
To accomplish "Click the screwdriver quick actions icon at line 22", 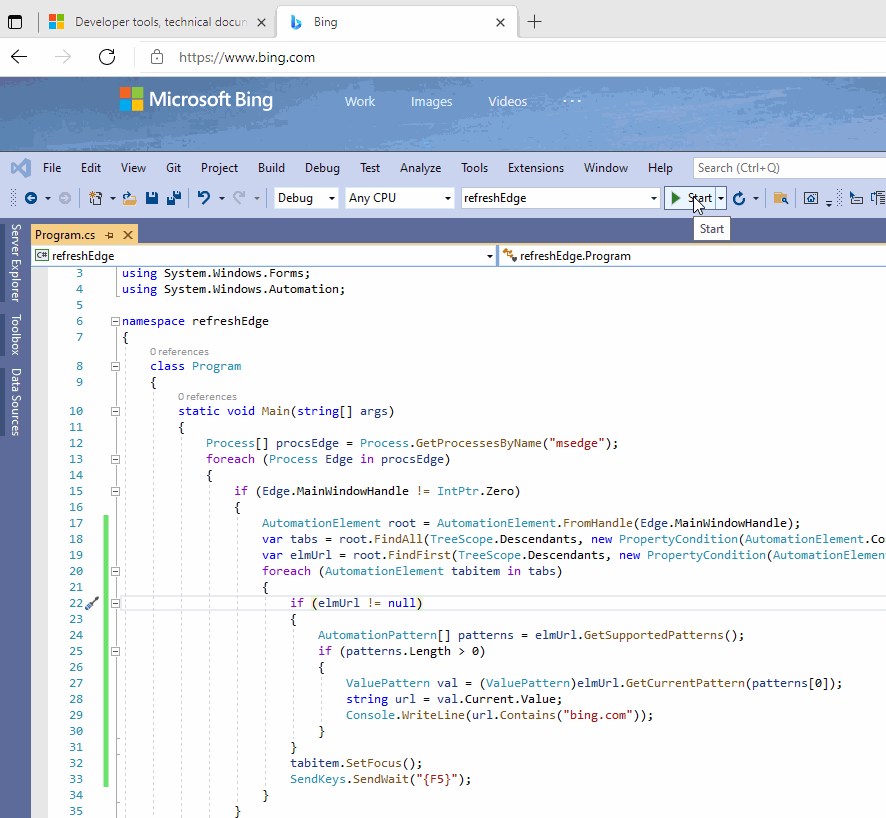I will [92, 603].
